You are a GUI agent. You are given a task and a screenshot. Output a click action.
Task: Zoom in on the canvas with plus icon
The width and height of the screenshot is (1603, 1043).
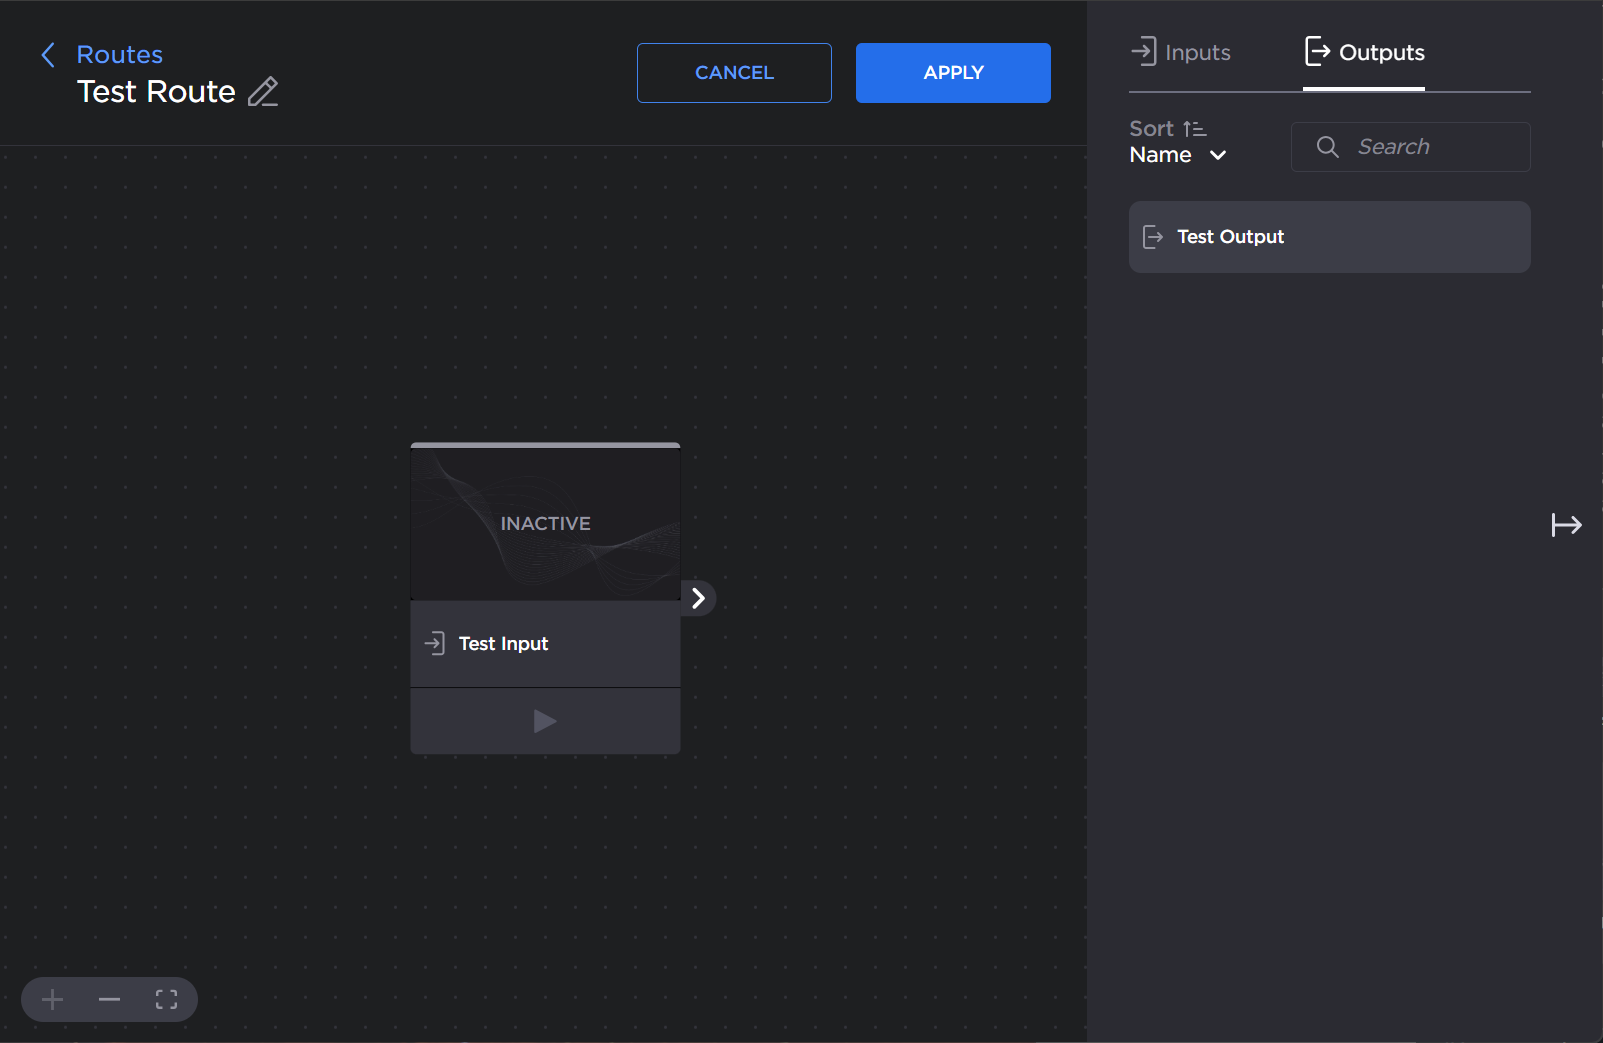53,1000
